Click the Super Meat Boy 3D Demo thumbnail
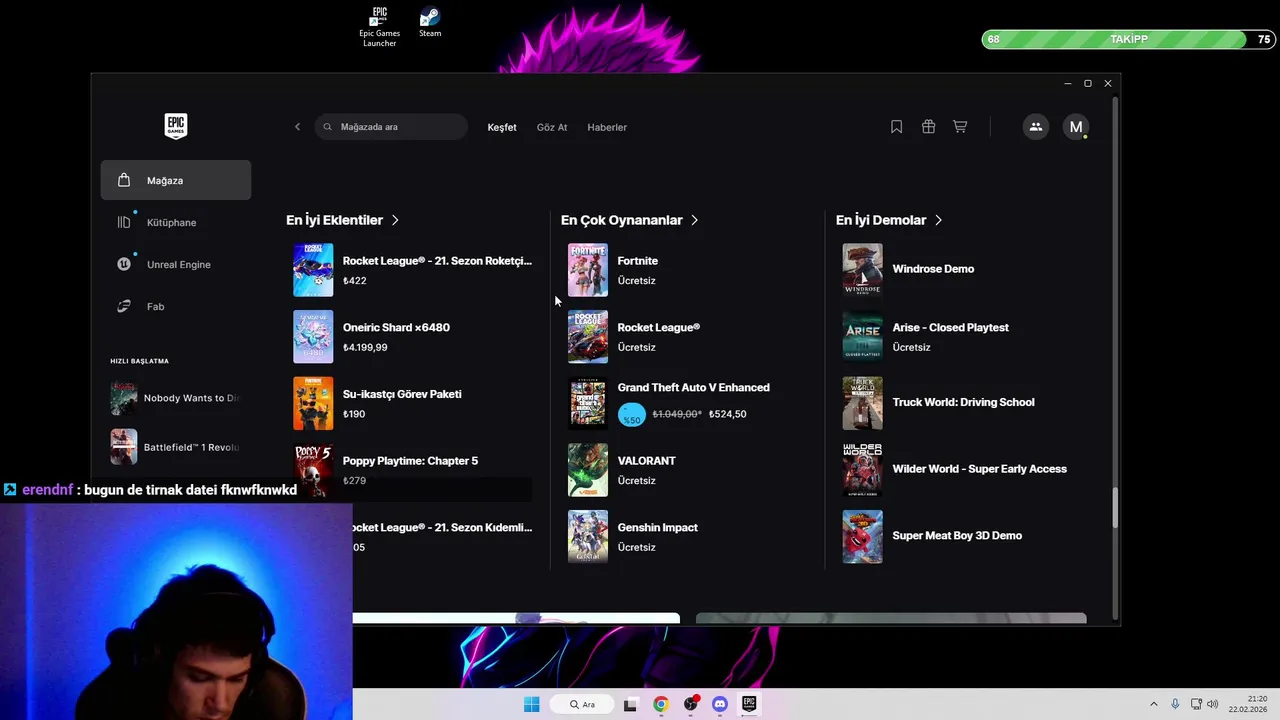 pos(862,537)
